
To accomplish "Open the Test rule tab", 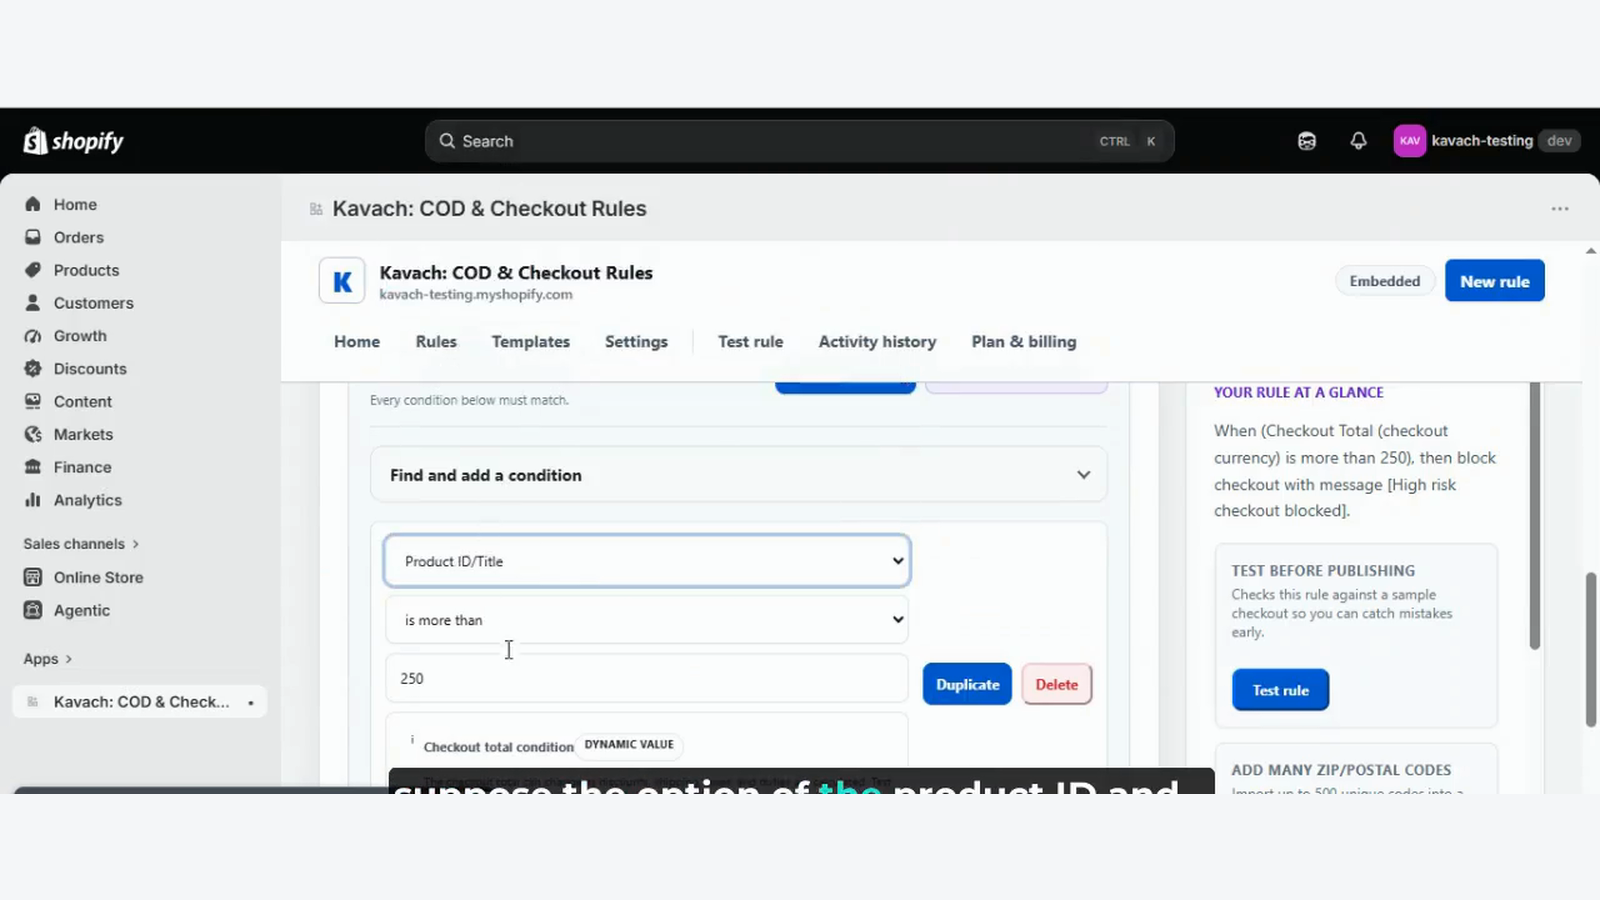I will click(x=750, y=341).
